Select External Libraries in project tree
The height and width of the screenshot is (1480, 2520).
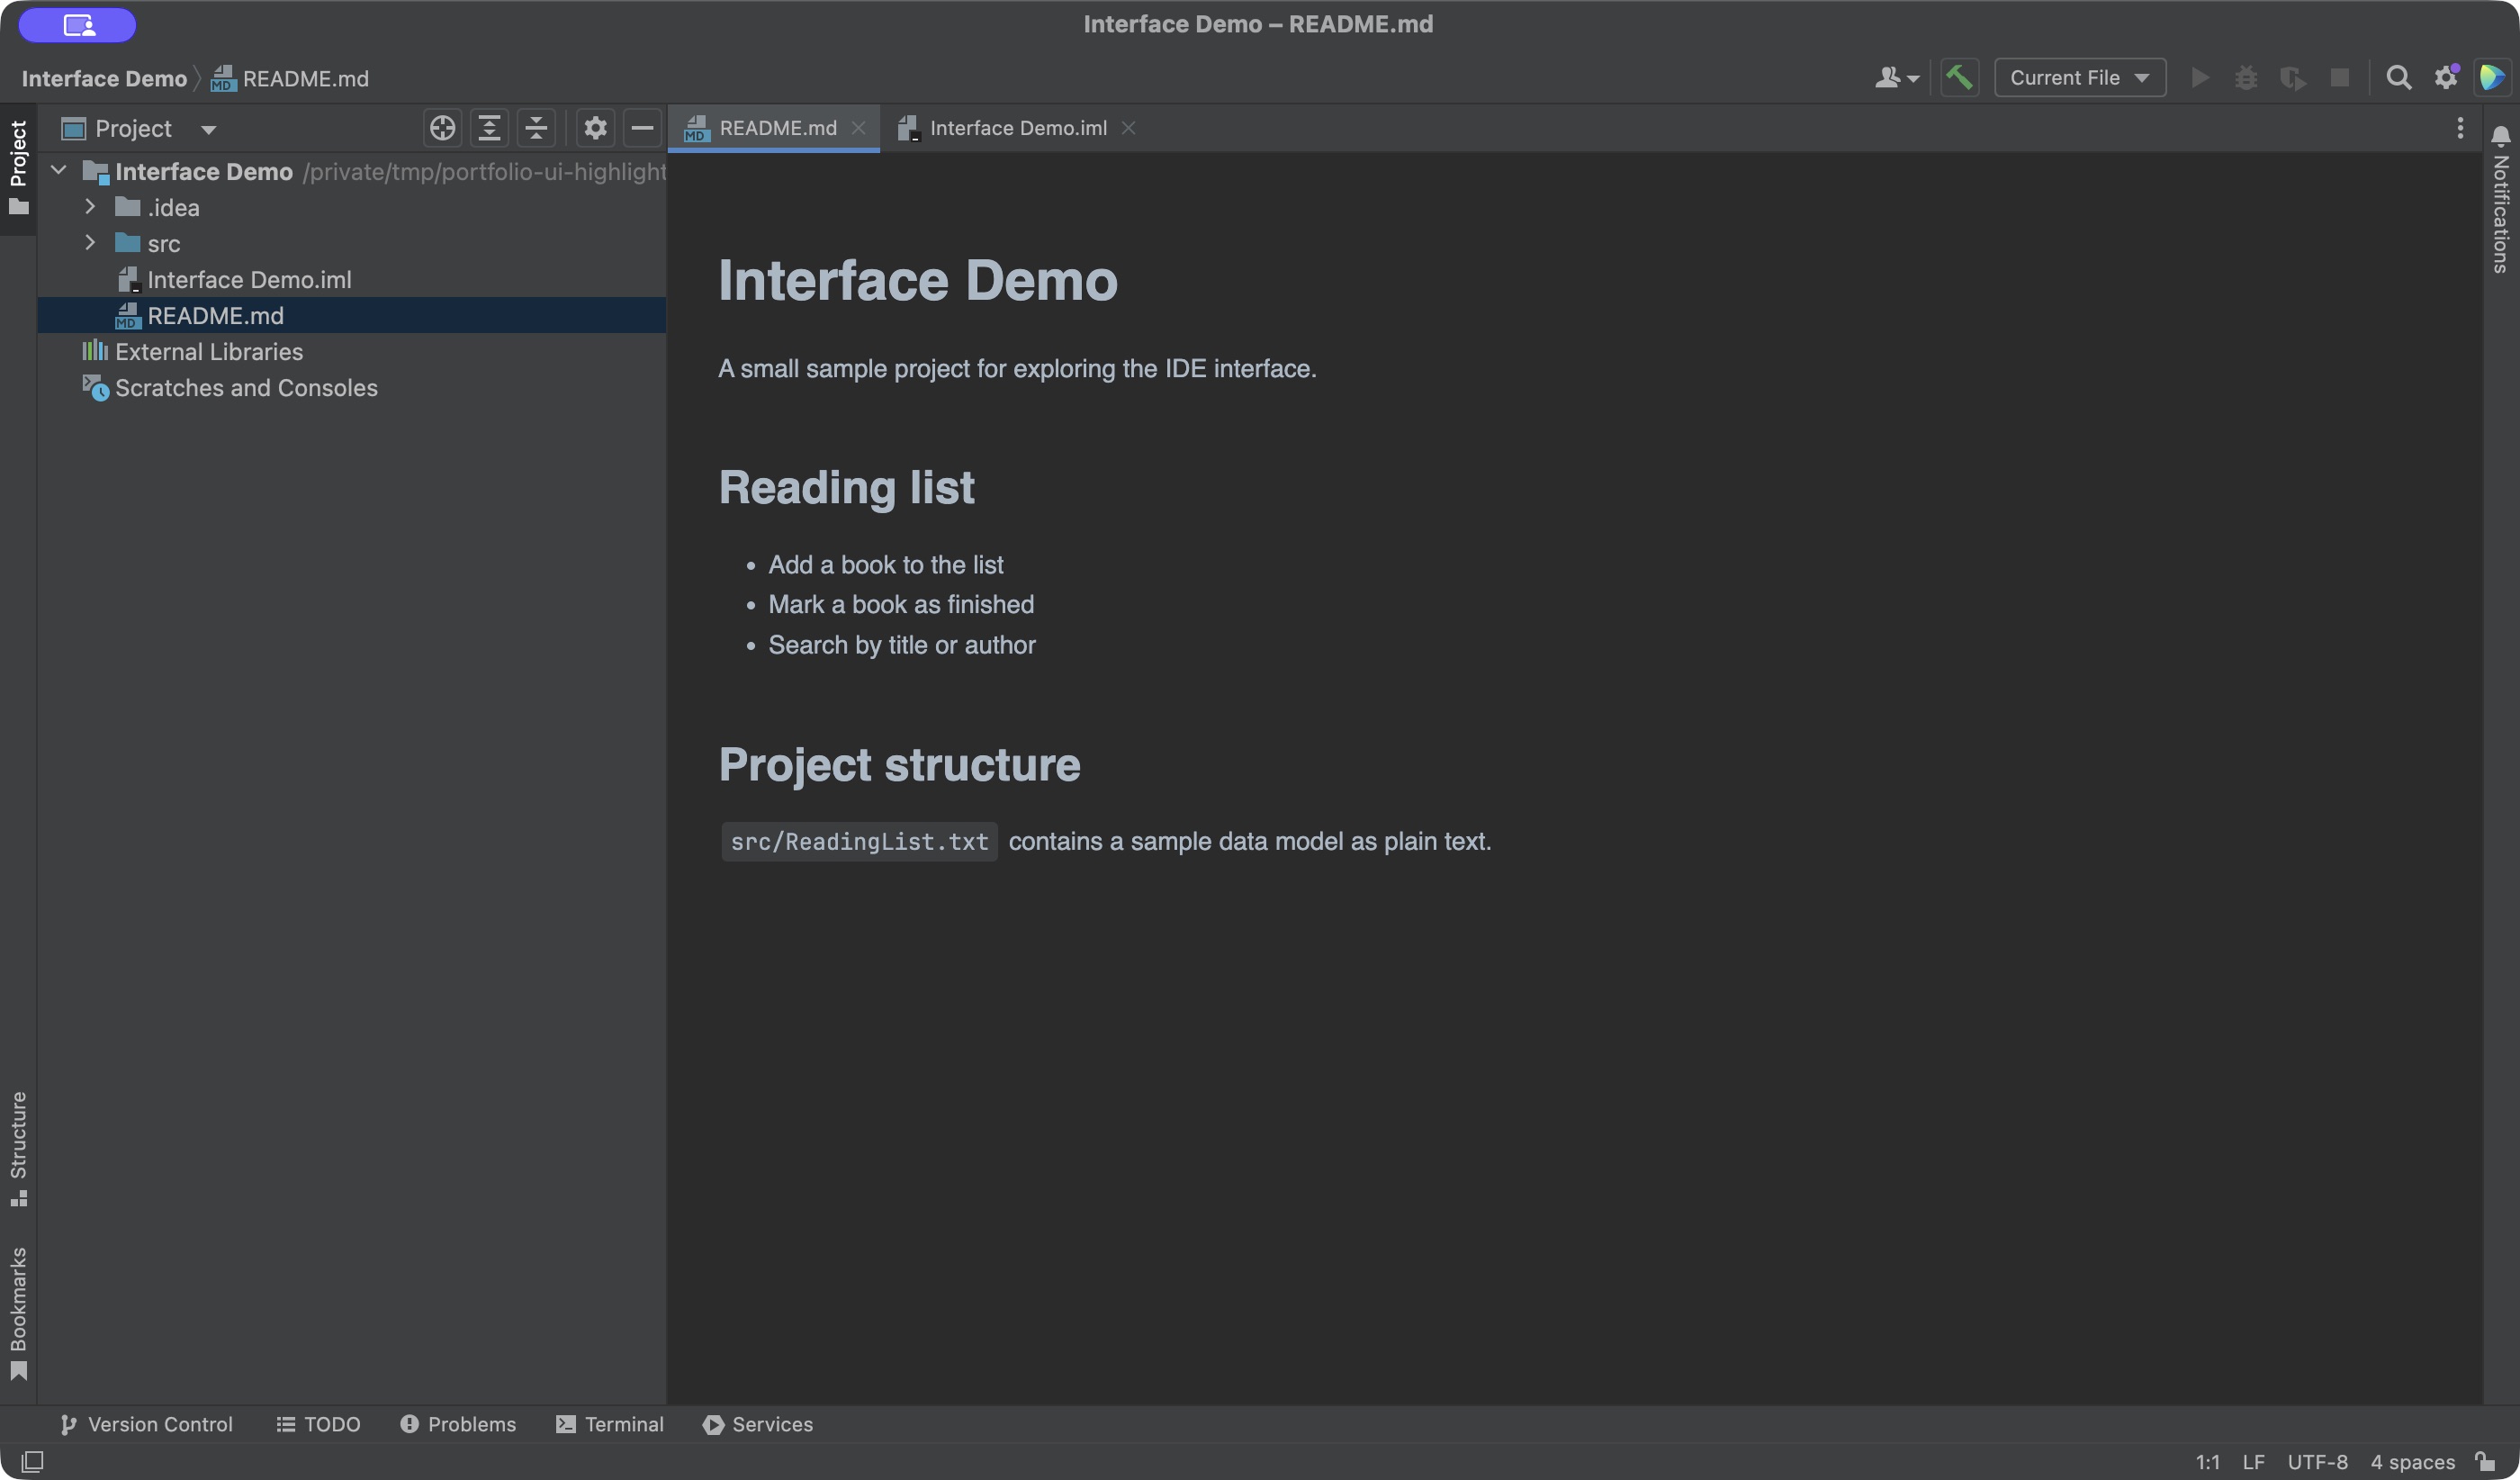pyautogui.click(x=352, y=351)
